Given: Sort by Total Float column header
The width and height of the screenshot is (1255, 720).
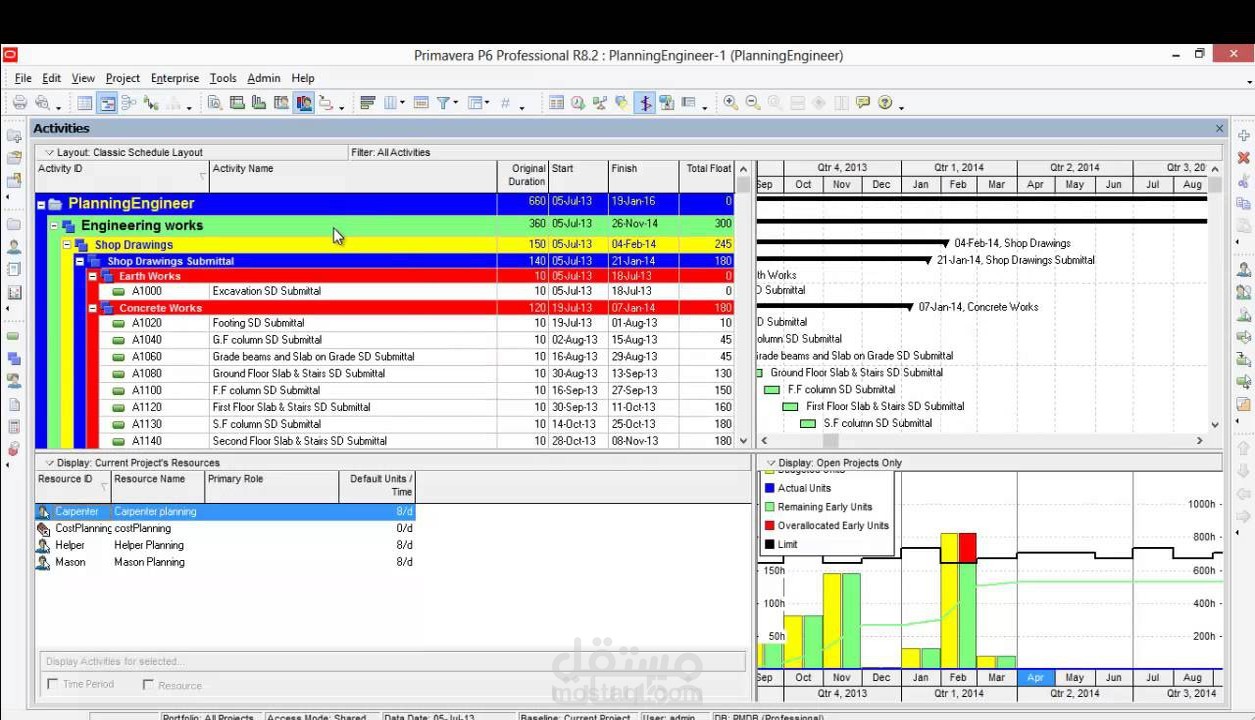Looking at the screenshot, I should 707,175.
